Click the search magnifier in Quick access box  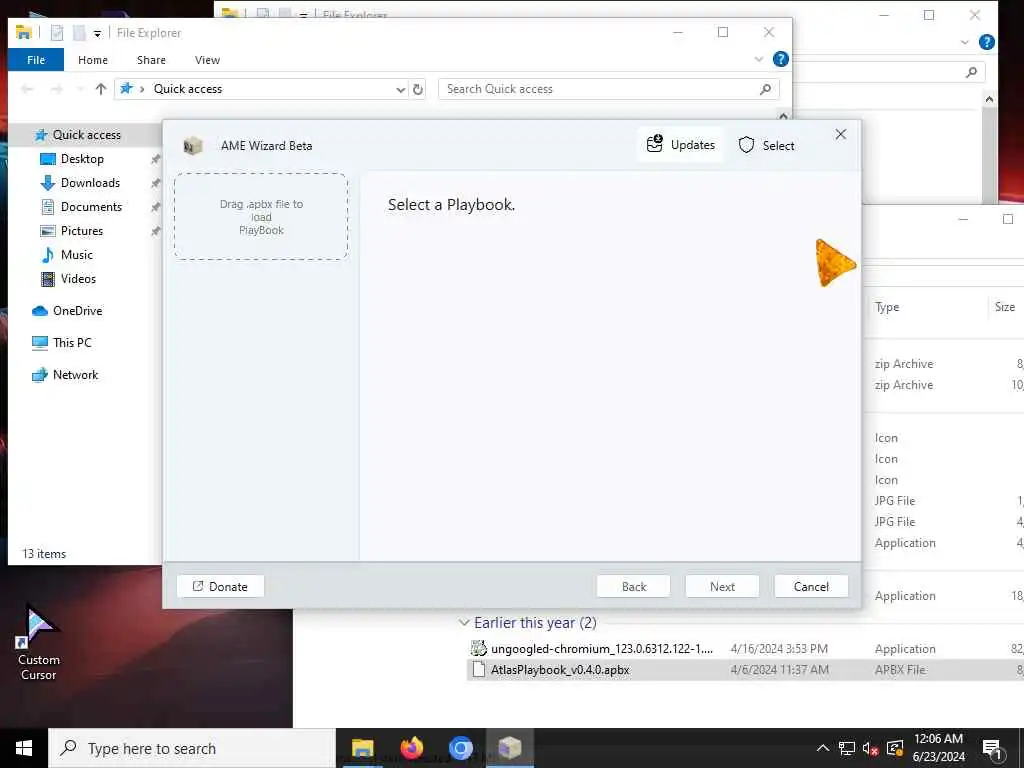[765, 89]
